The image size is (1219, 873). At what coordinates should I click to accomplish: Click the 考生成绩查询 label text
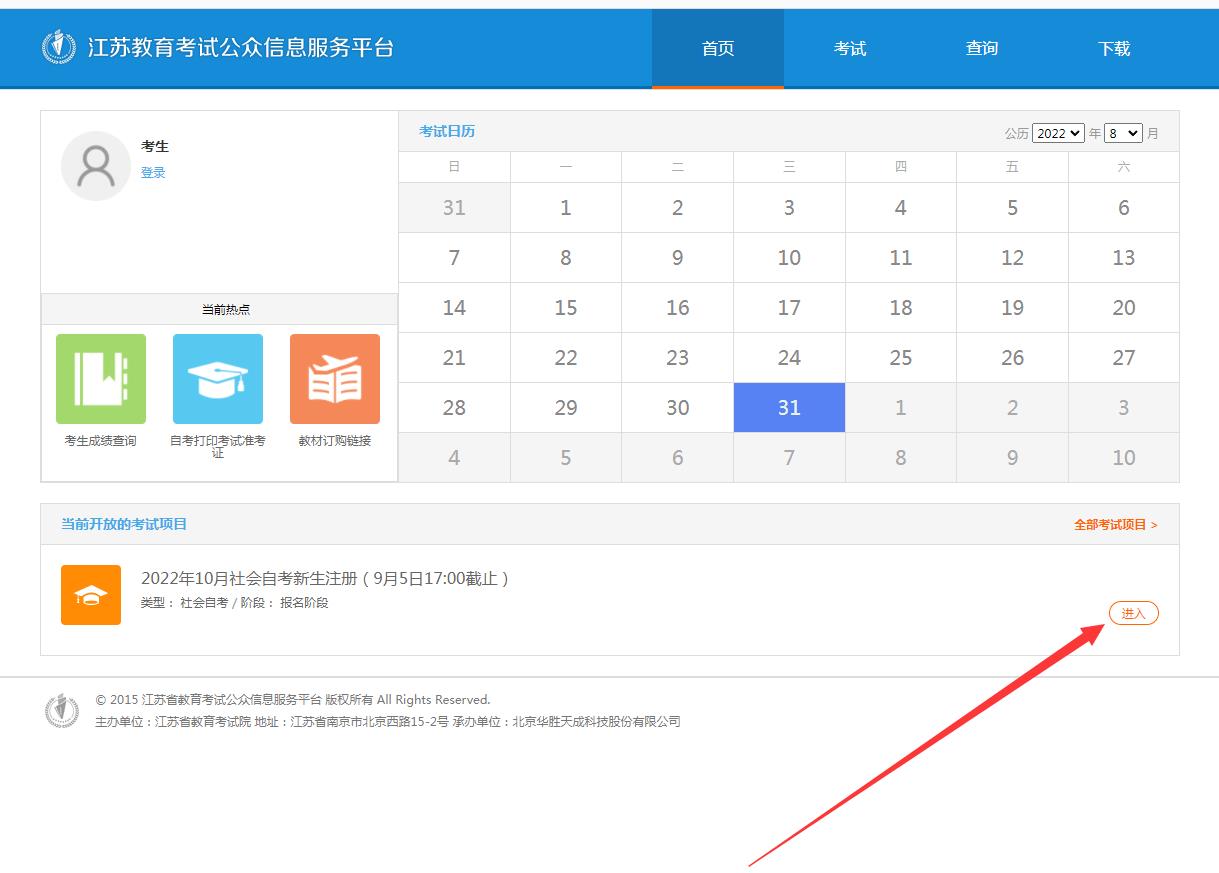101,441
